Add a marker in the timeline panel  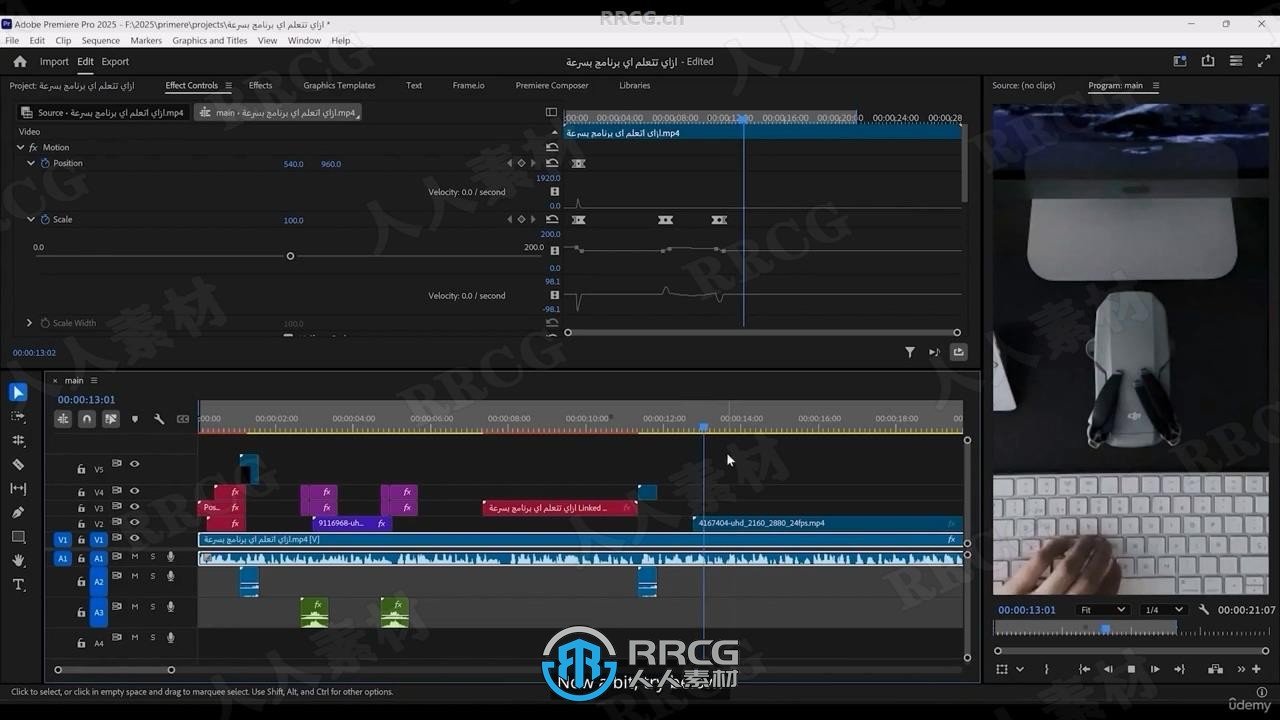135,419
